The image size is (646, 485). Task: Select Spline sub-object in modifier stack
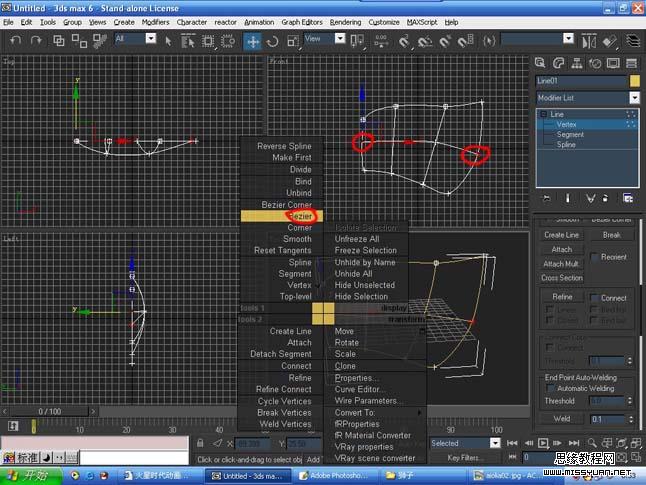(x=566, y=145)
